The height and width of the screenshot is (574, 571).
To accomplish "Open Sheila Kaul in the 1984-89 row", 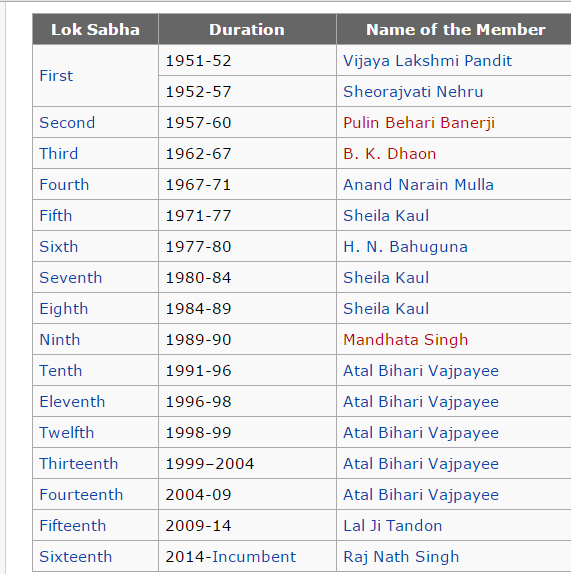I will click(386, 309).
